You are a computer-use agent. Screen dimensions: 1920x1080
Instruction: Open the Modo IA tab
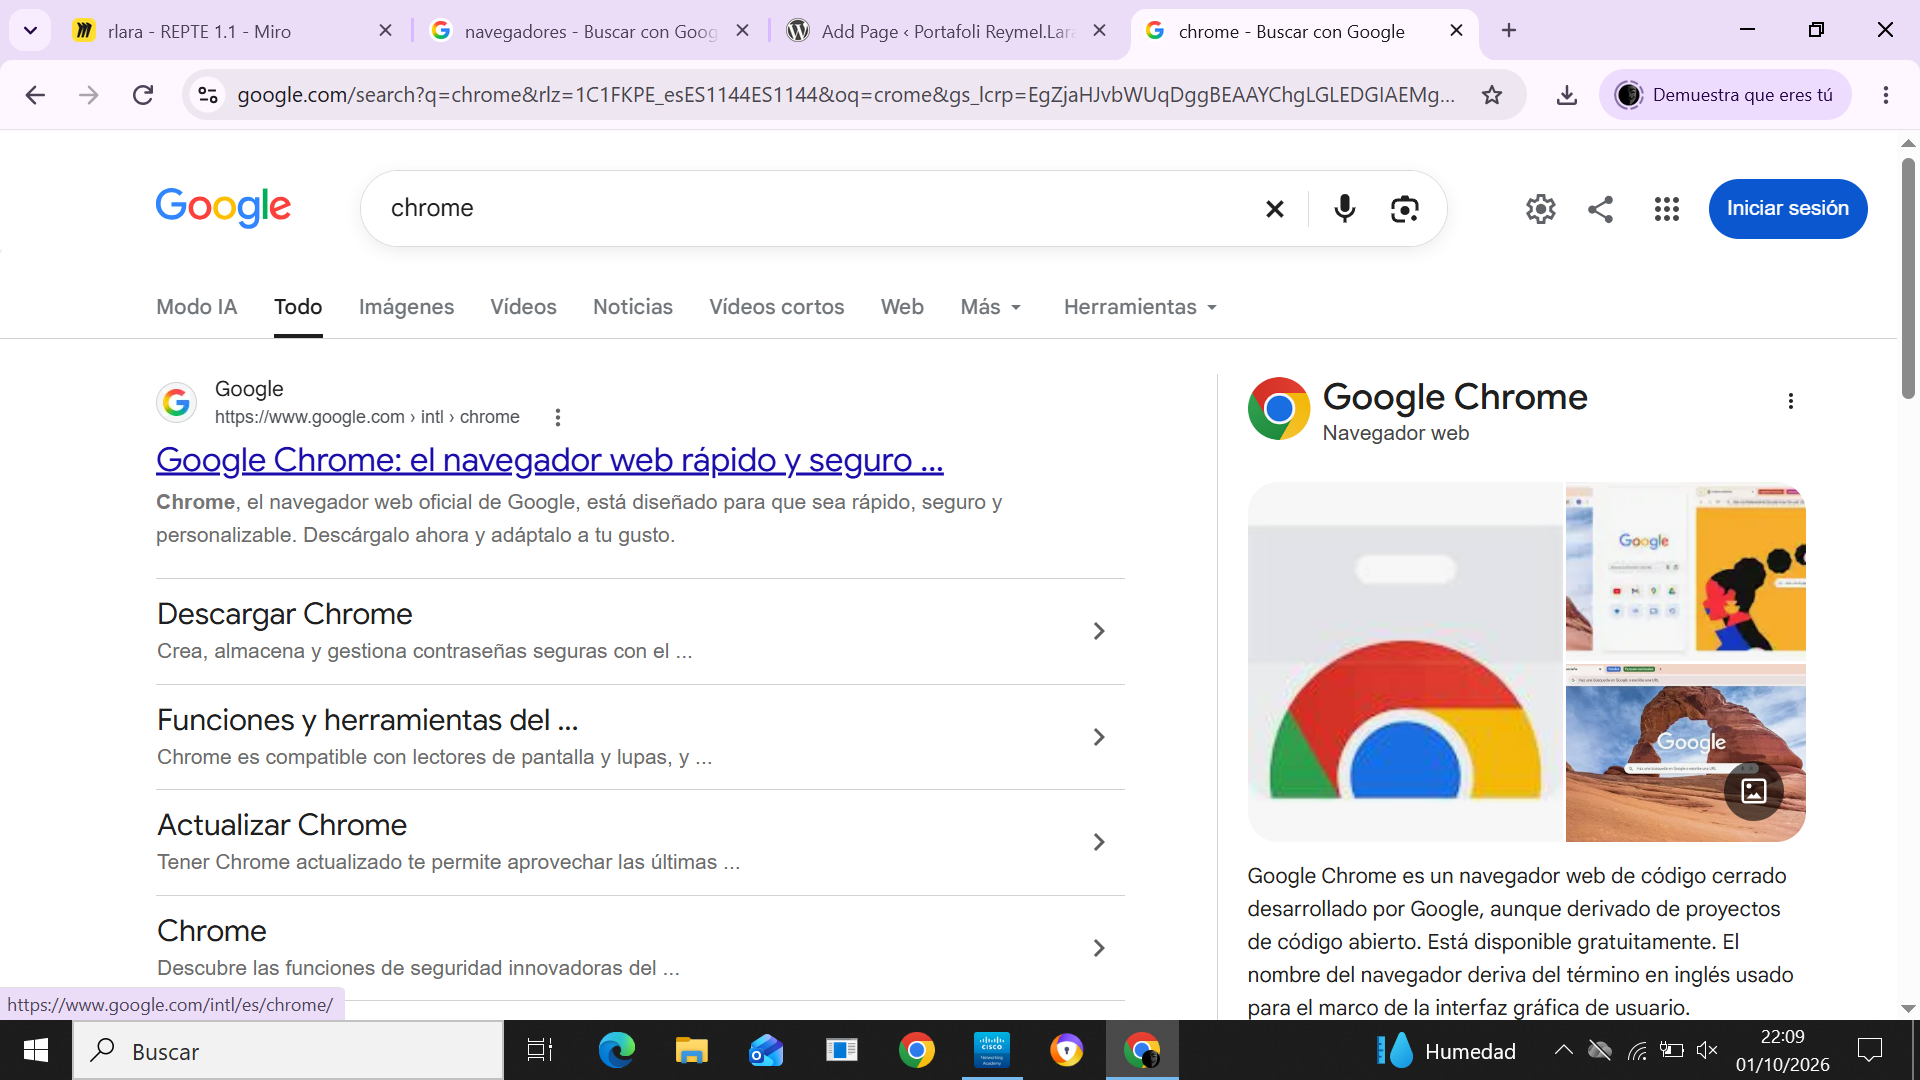coord(196,307)
